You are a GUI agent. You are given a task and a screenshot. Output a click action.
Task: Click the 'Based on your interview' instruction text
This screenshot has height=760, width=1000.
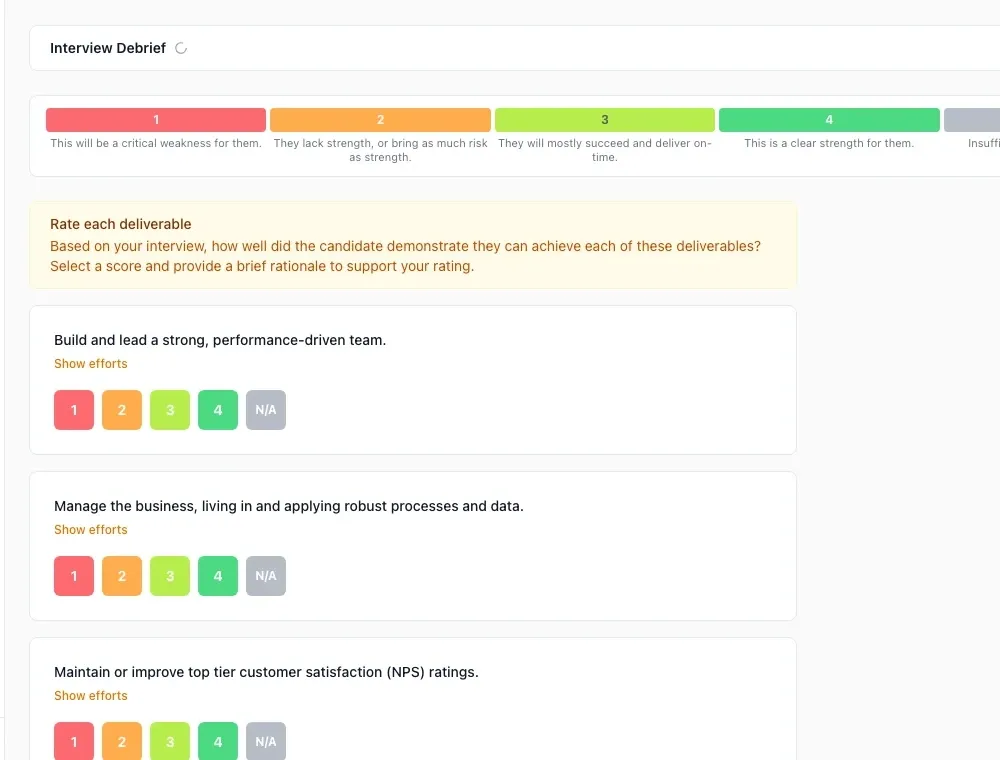pos(406,256)
